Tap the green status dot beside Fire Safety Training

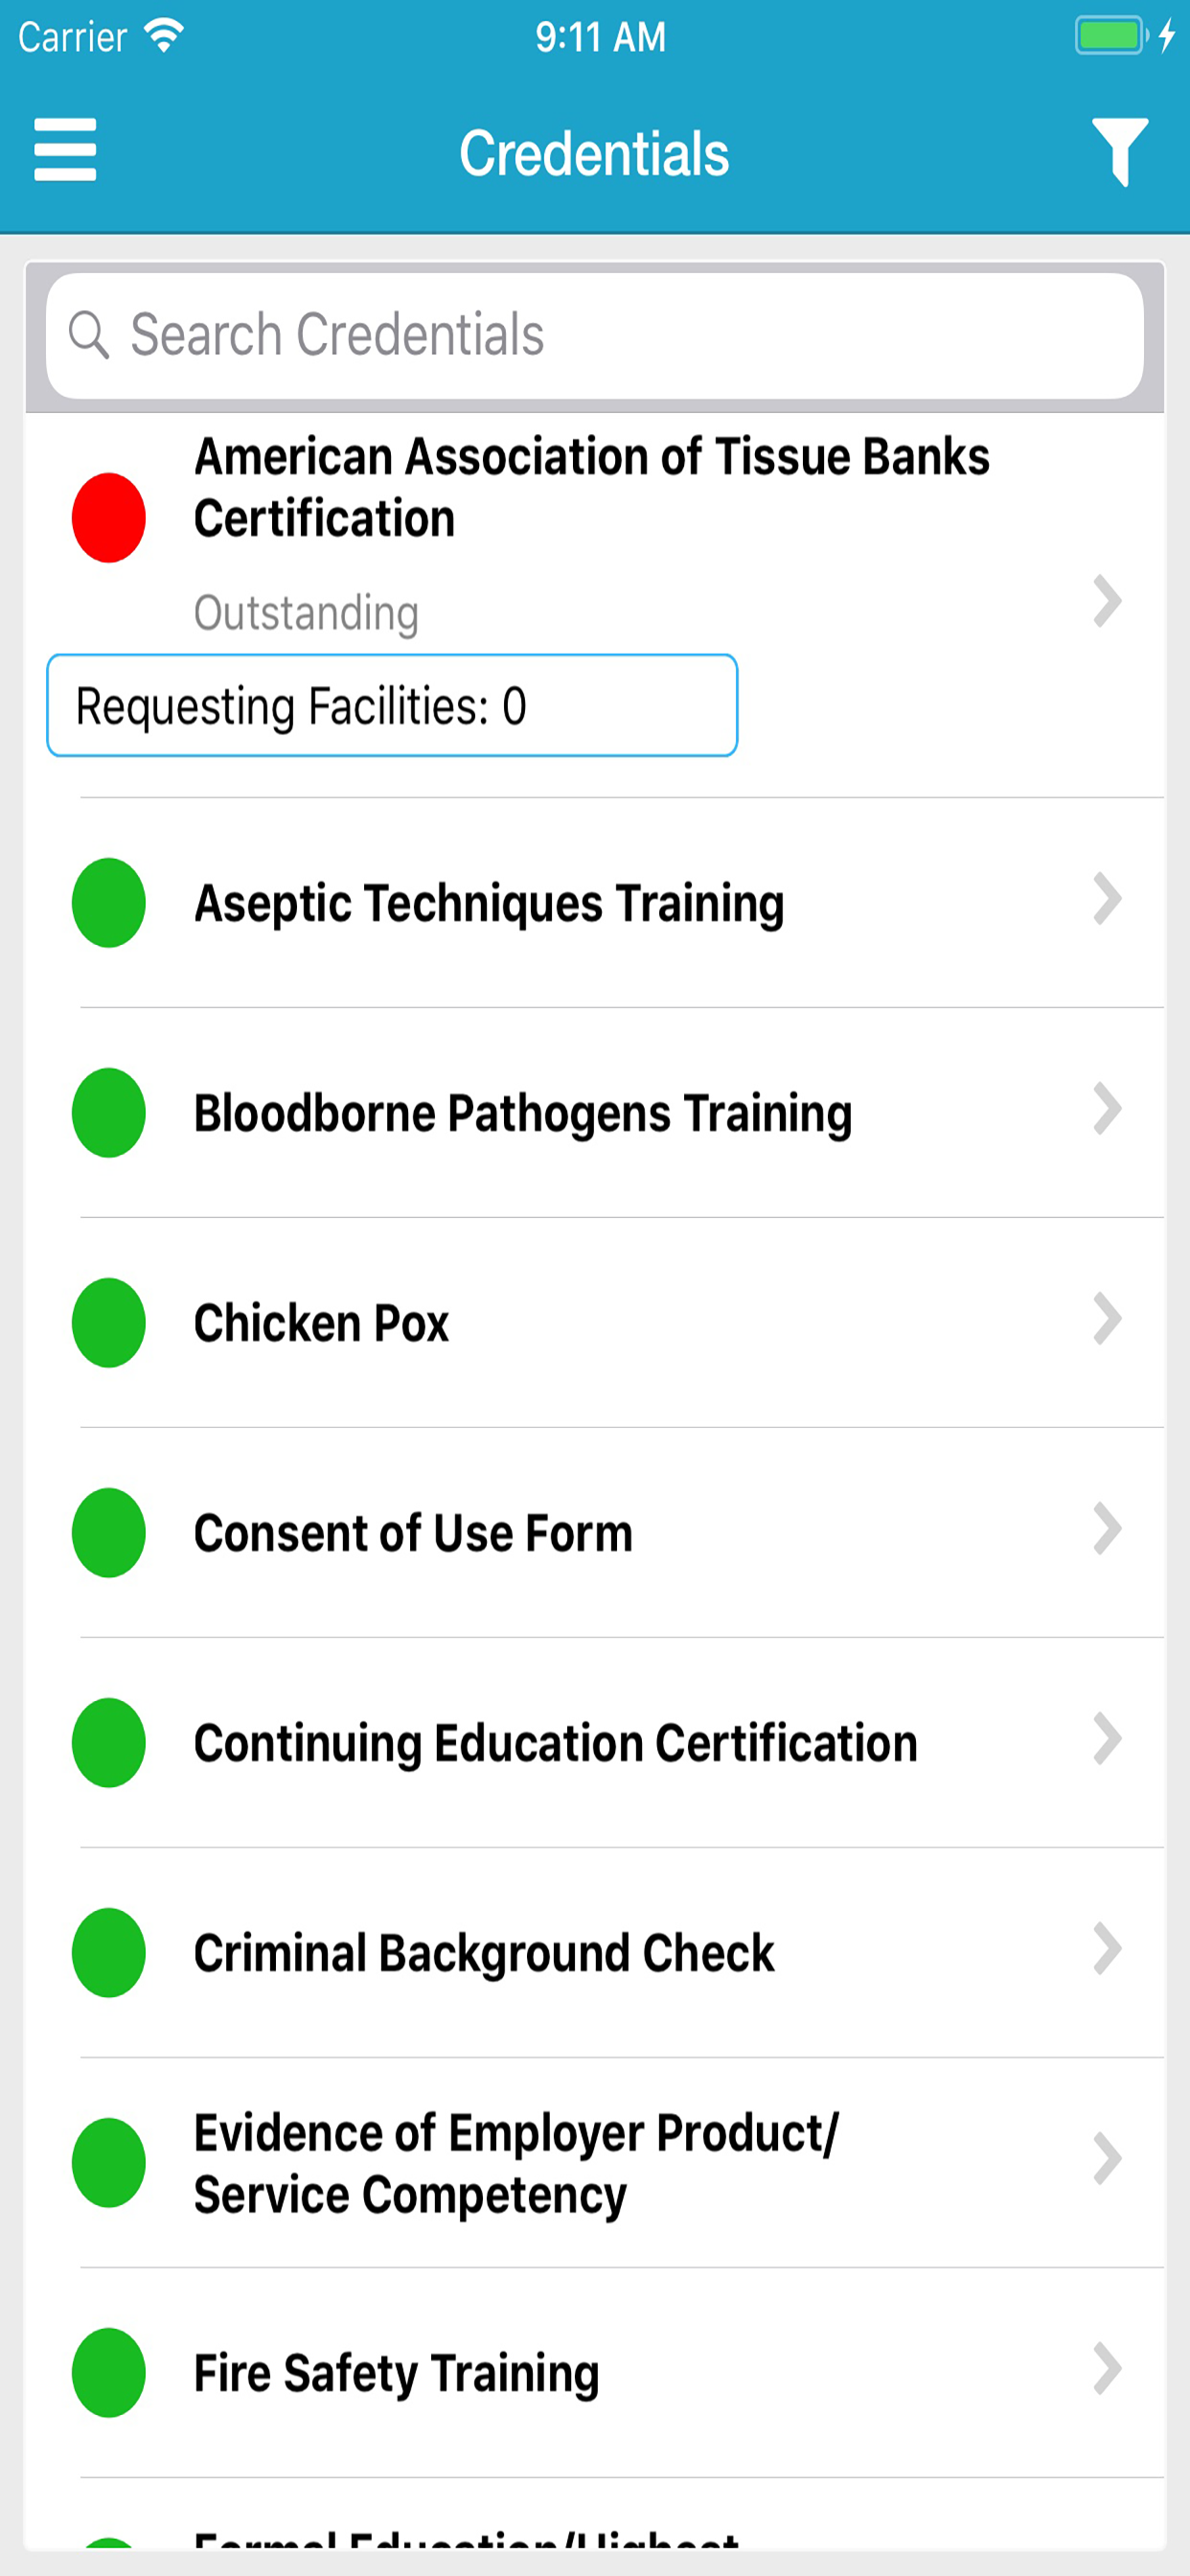click(109, 2372)
